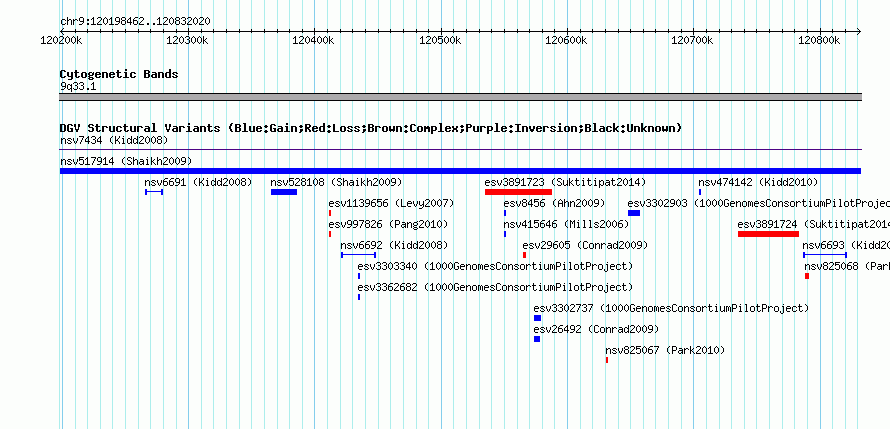Screen dimensions: 890x429
Task: Open the esv3891723 (Suktitipat2014) label
Action: point(565,182)
